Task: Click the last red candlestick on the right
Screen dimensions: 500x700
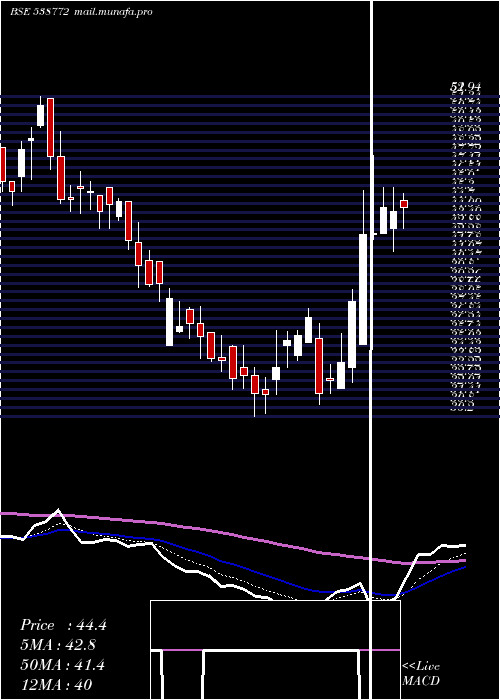Action: click(404, 204)
